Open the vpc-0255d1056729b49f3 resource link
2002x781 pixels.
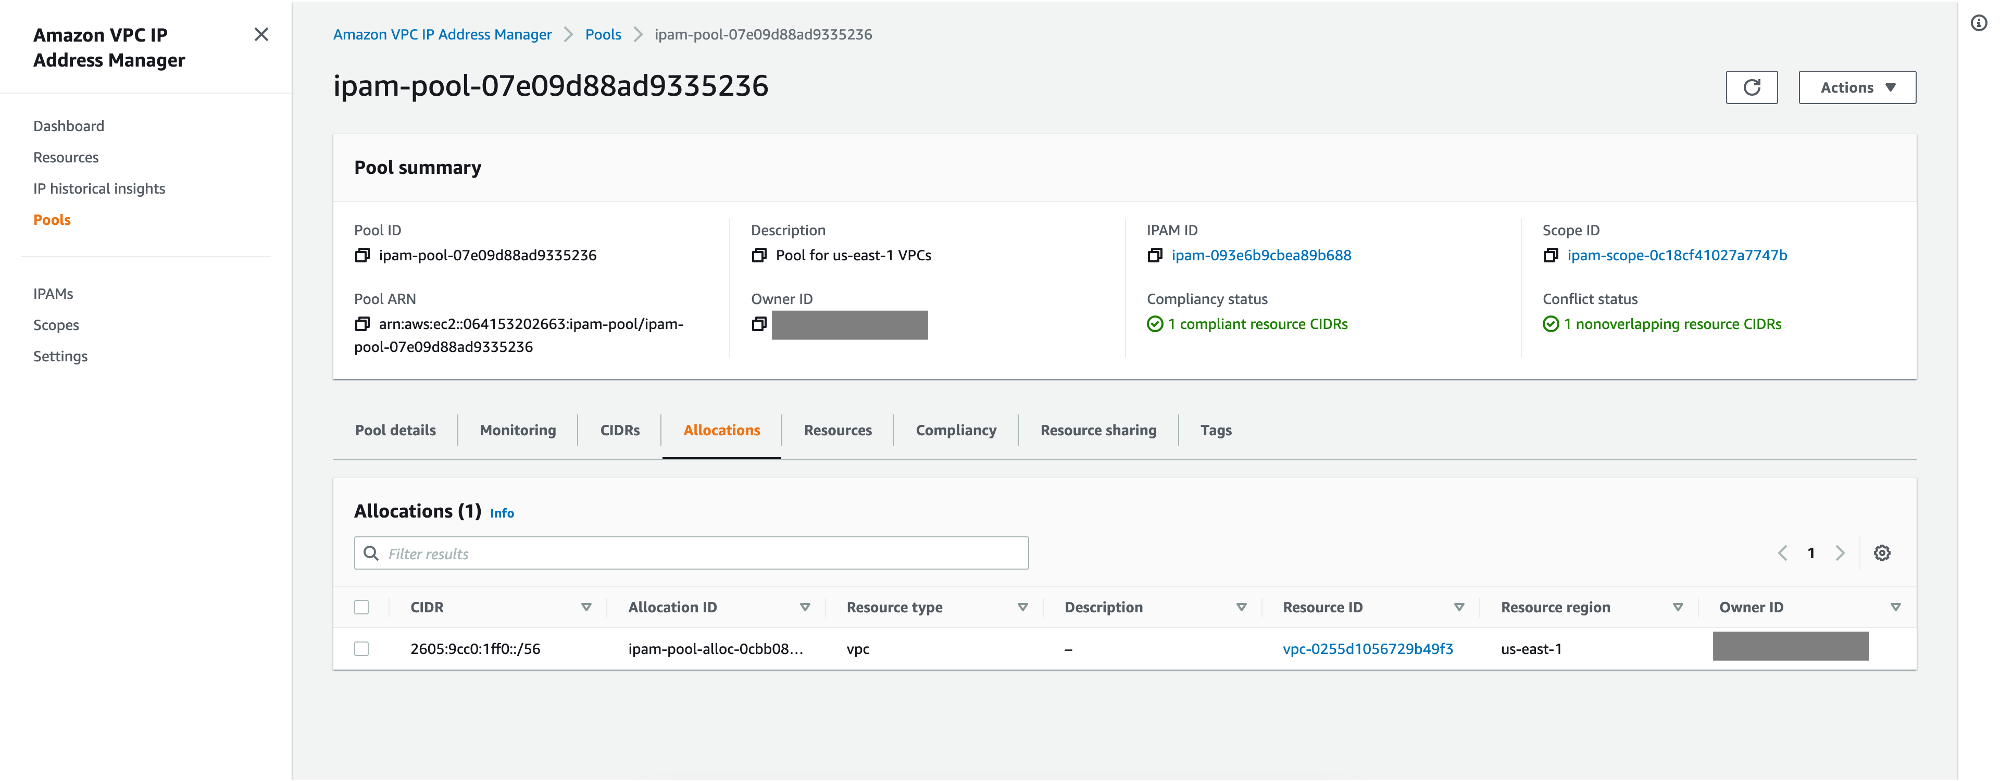1368,650
